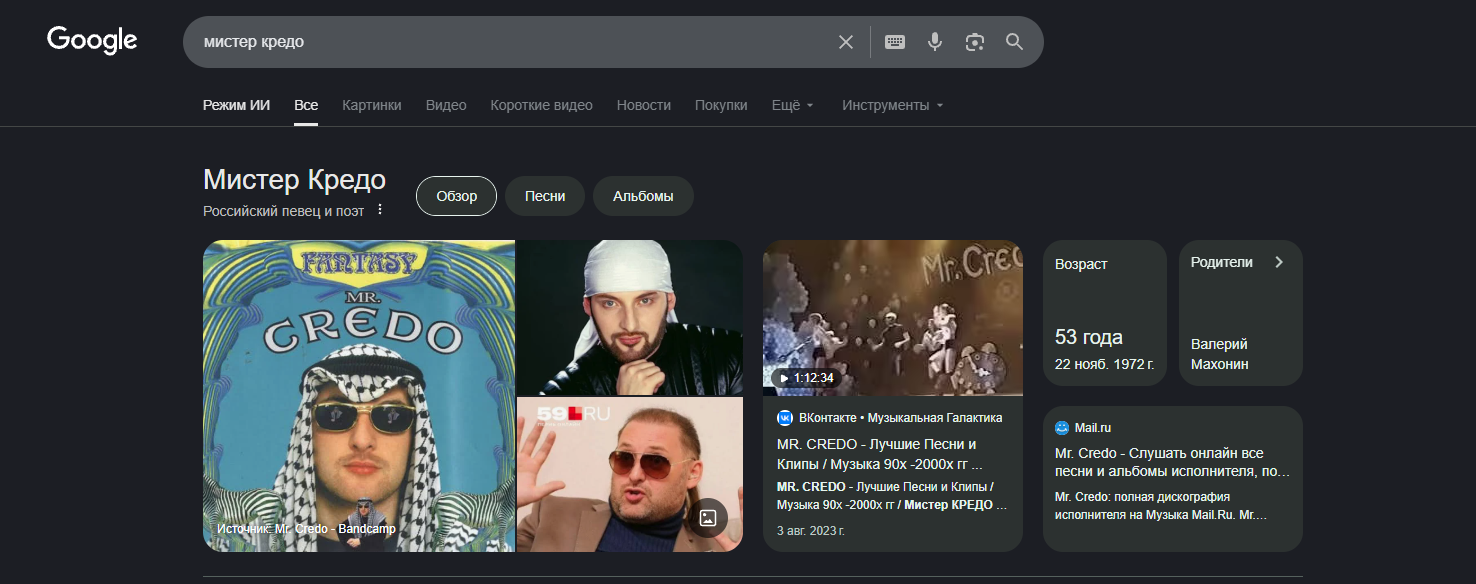Open the photo of man in white bandana

630,317
